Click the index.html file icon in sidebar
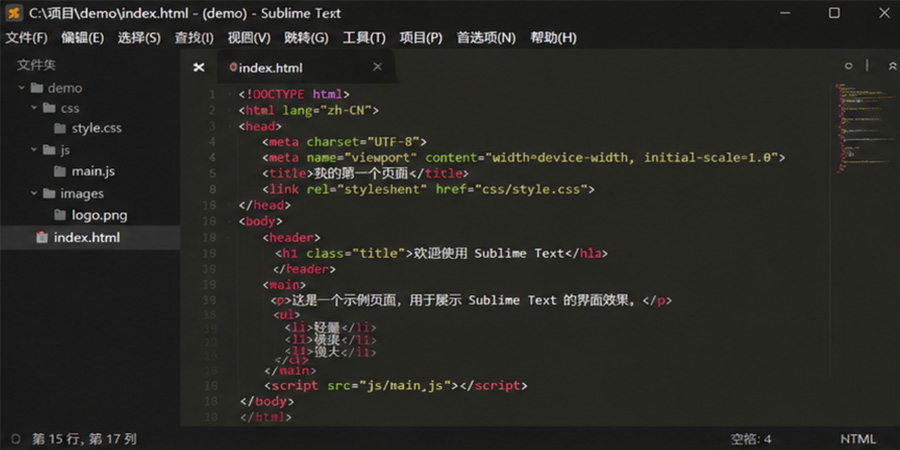The width and height of the screenshot is (900, 450). [41, 237]
